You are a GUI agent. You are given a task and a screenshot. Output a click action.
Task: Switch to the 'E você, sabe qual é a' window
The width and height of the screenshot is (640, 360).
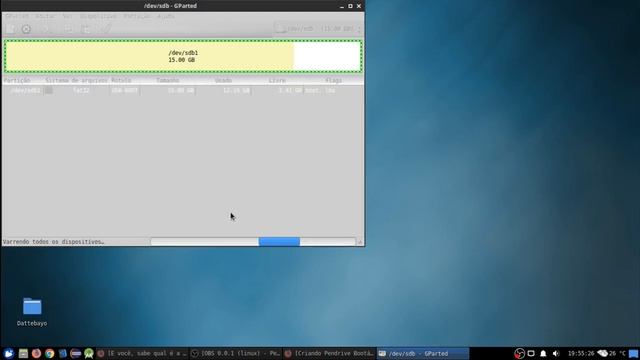[142, 353]
